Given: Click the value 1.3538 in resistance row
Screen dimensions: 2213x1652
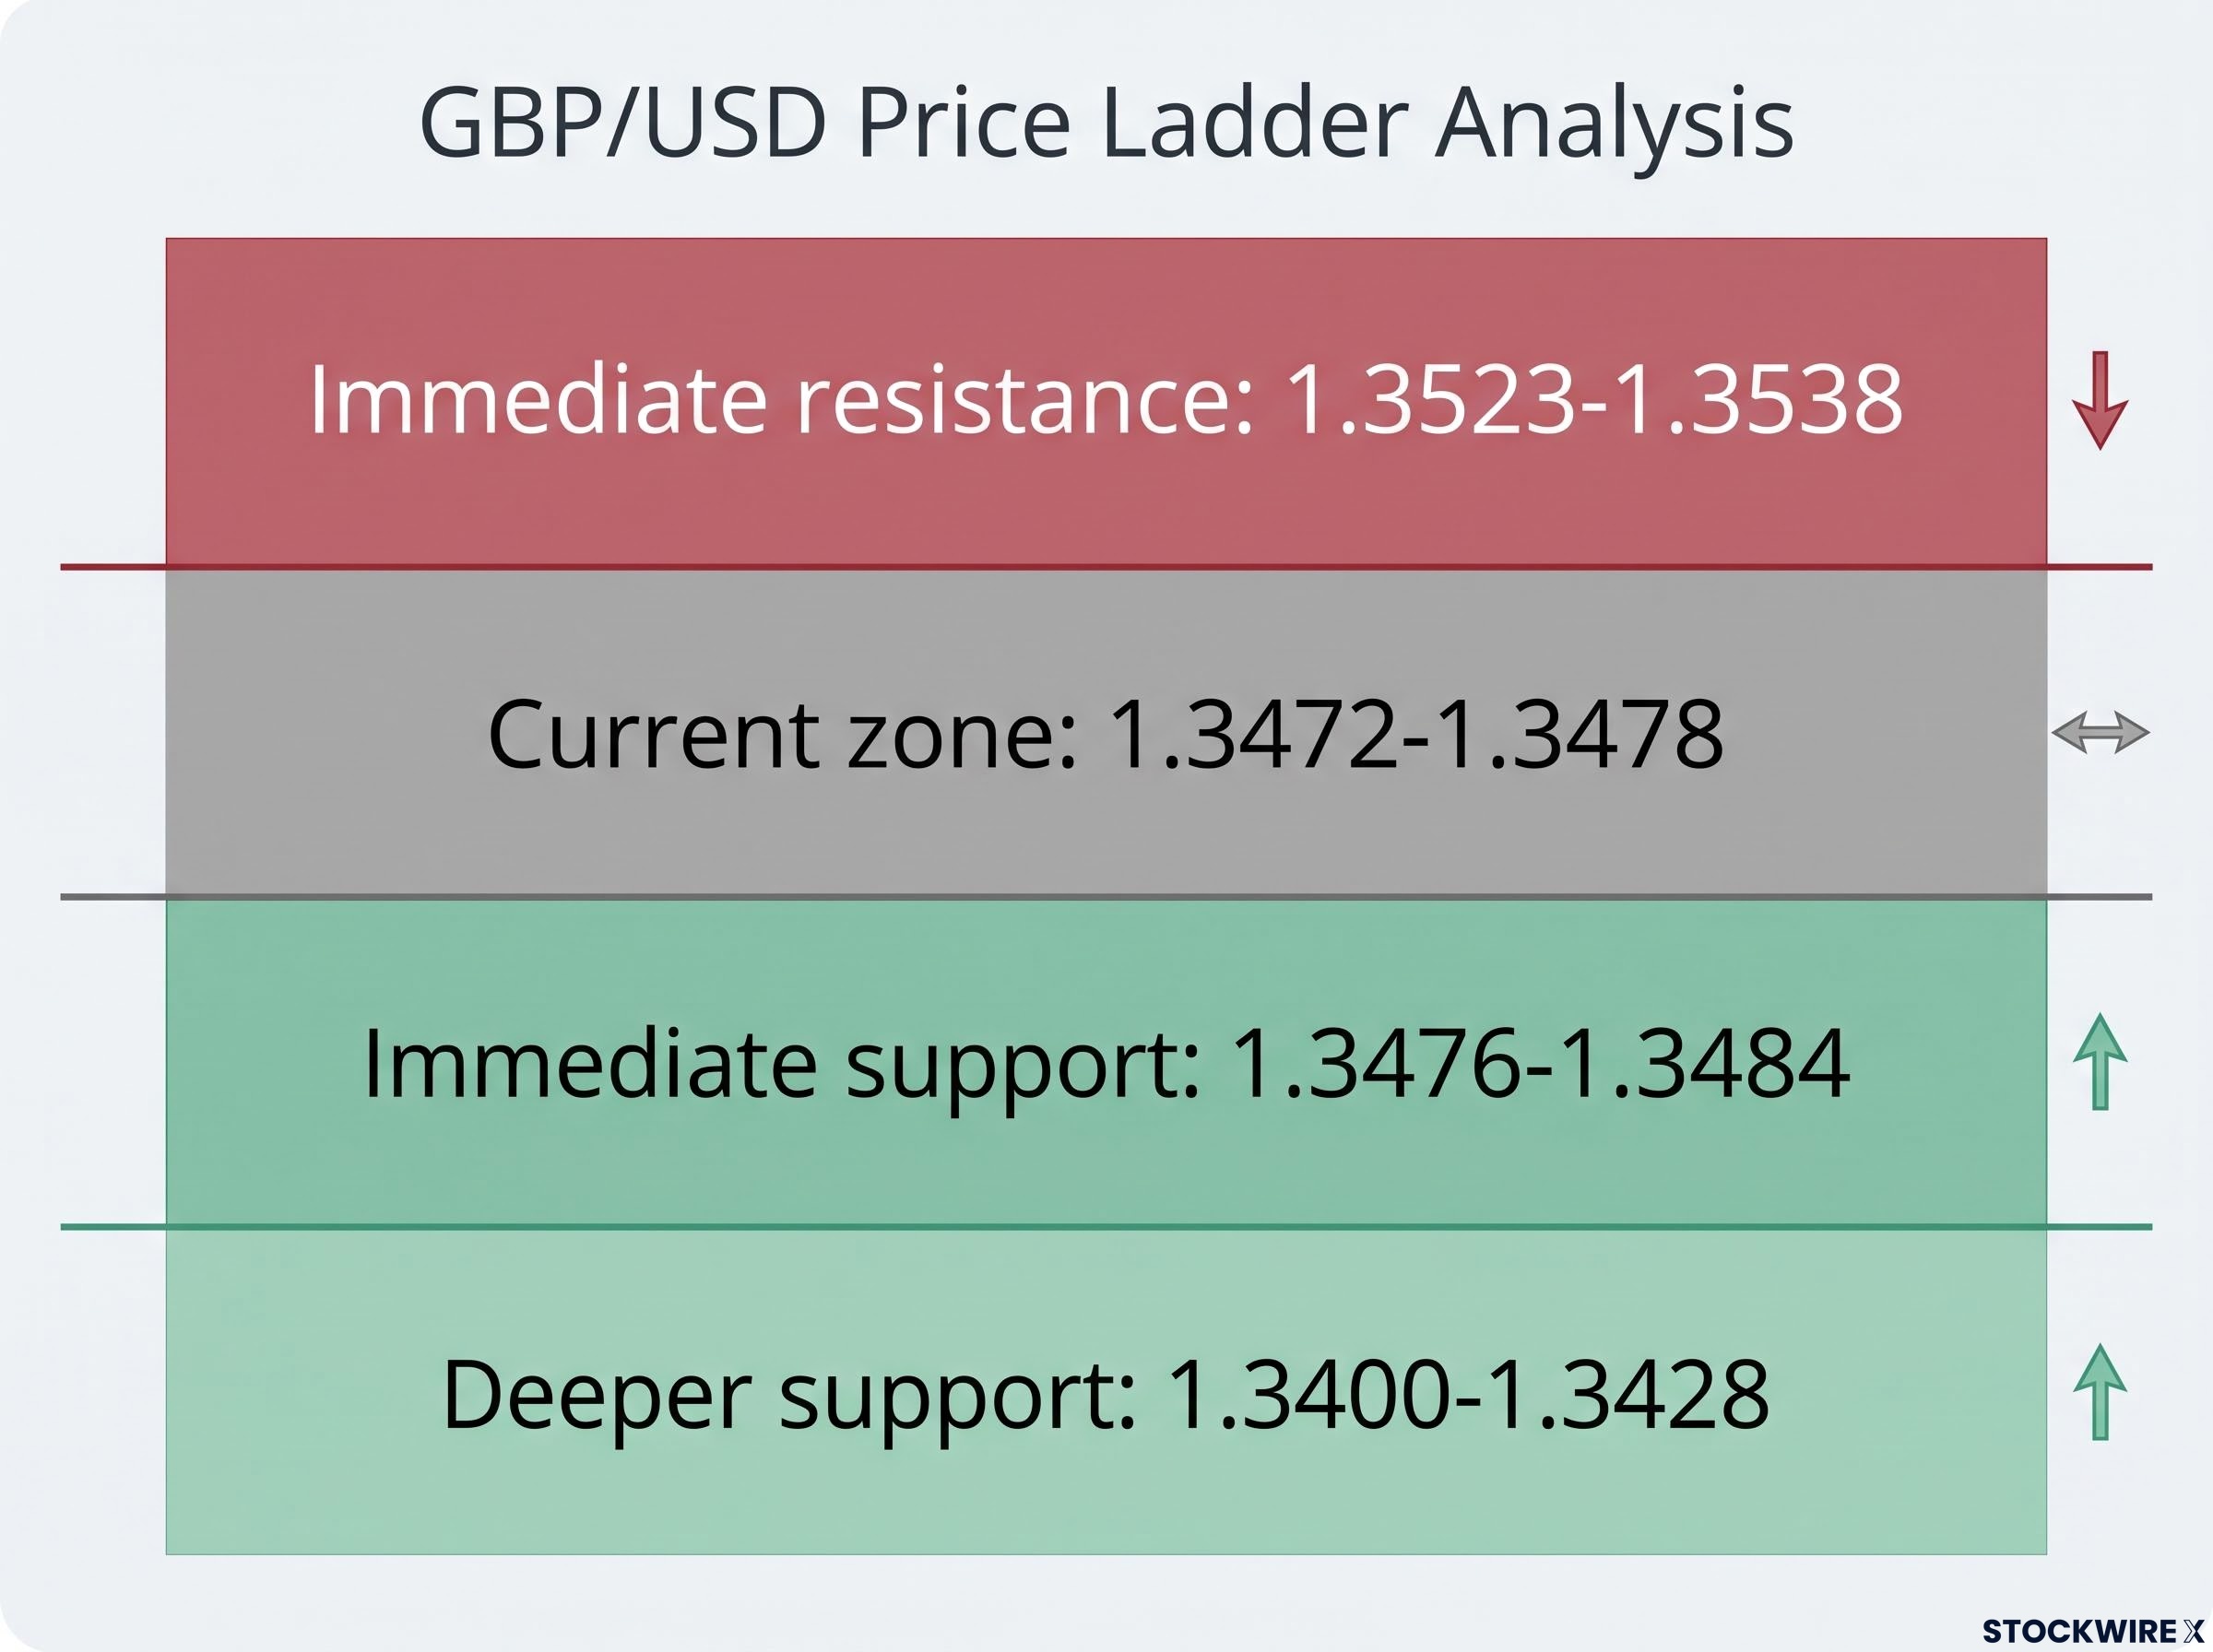Looking at the screenshot, I should (x=1758, y=399).
